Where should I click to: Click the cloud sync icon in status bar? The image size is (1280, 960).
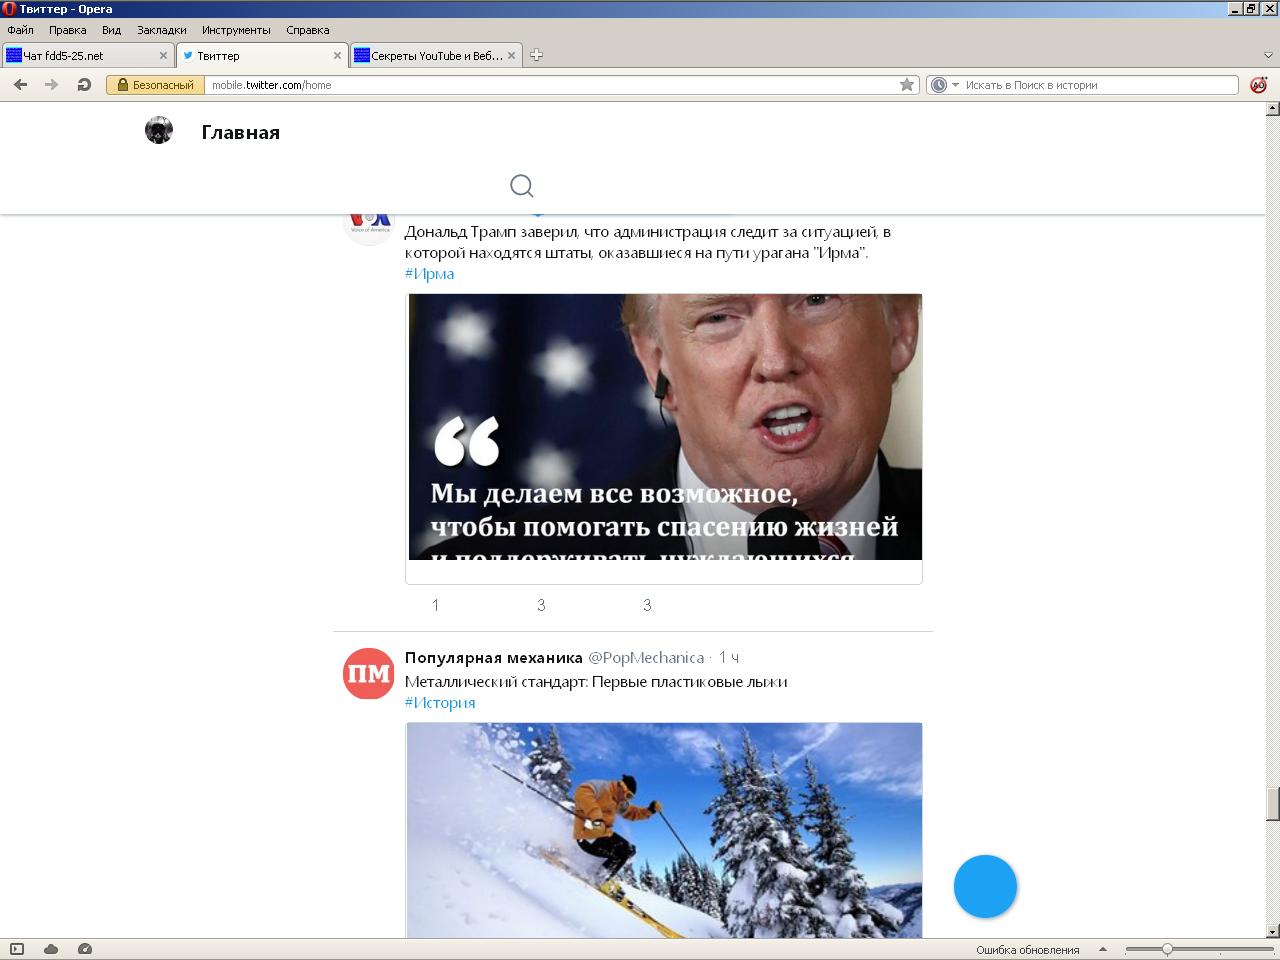click(x=51, y=949)
